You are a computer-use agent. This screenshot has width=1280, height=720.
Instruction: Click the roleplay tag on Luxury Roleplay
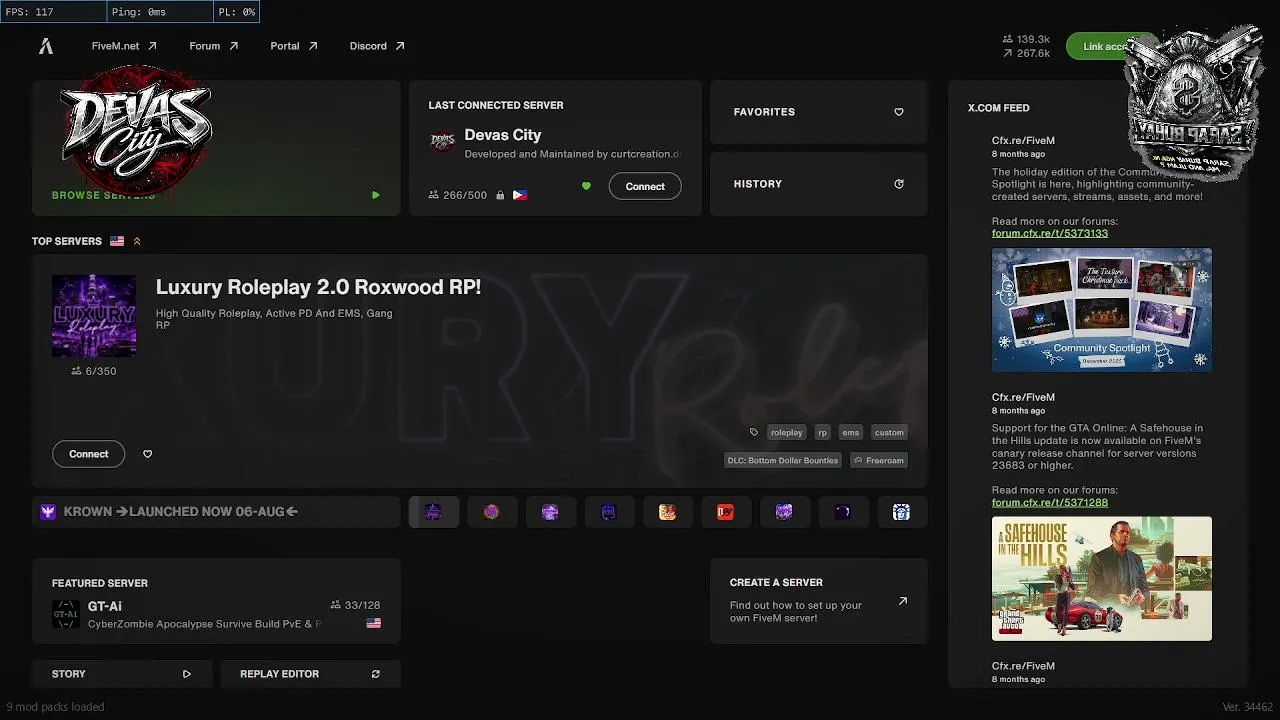[787, 433]
